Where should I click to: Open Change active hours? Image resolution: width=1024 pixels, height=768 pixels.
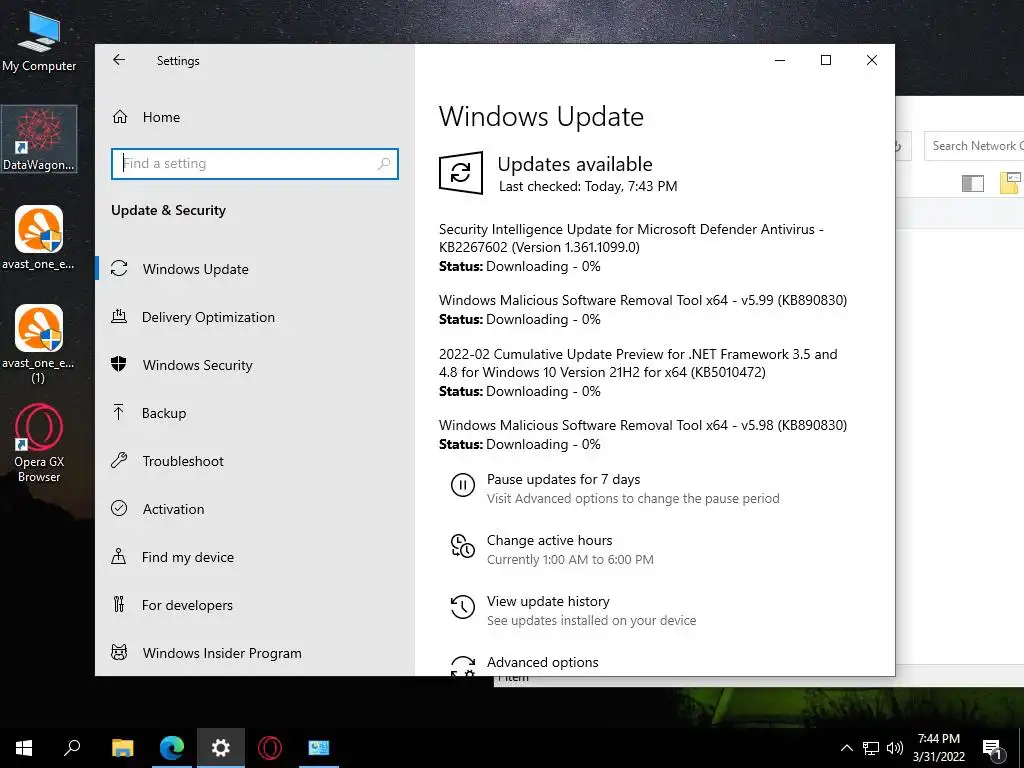[x=550, y=541]
